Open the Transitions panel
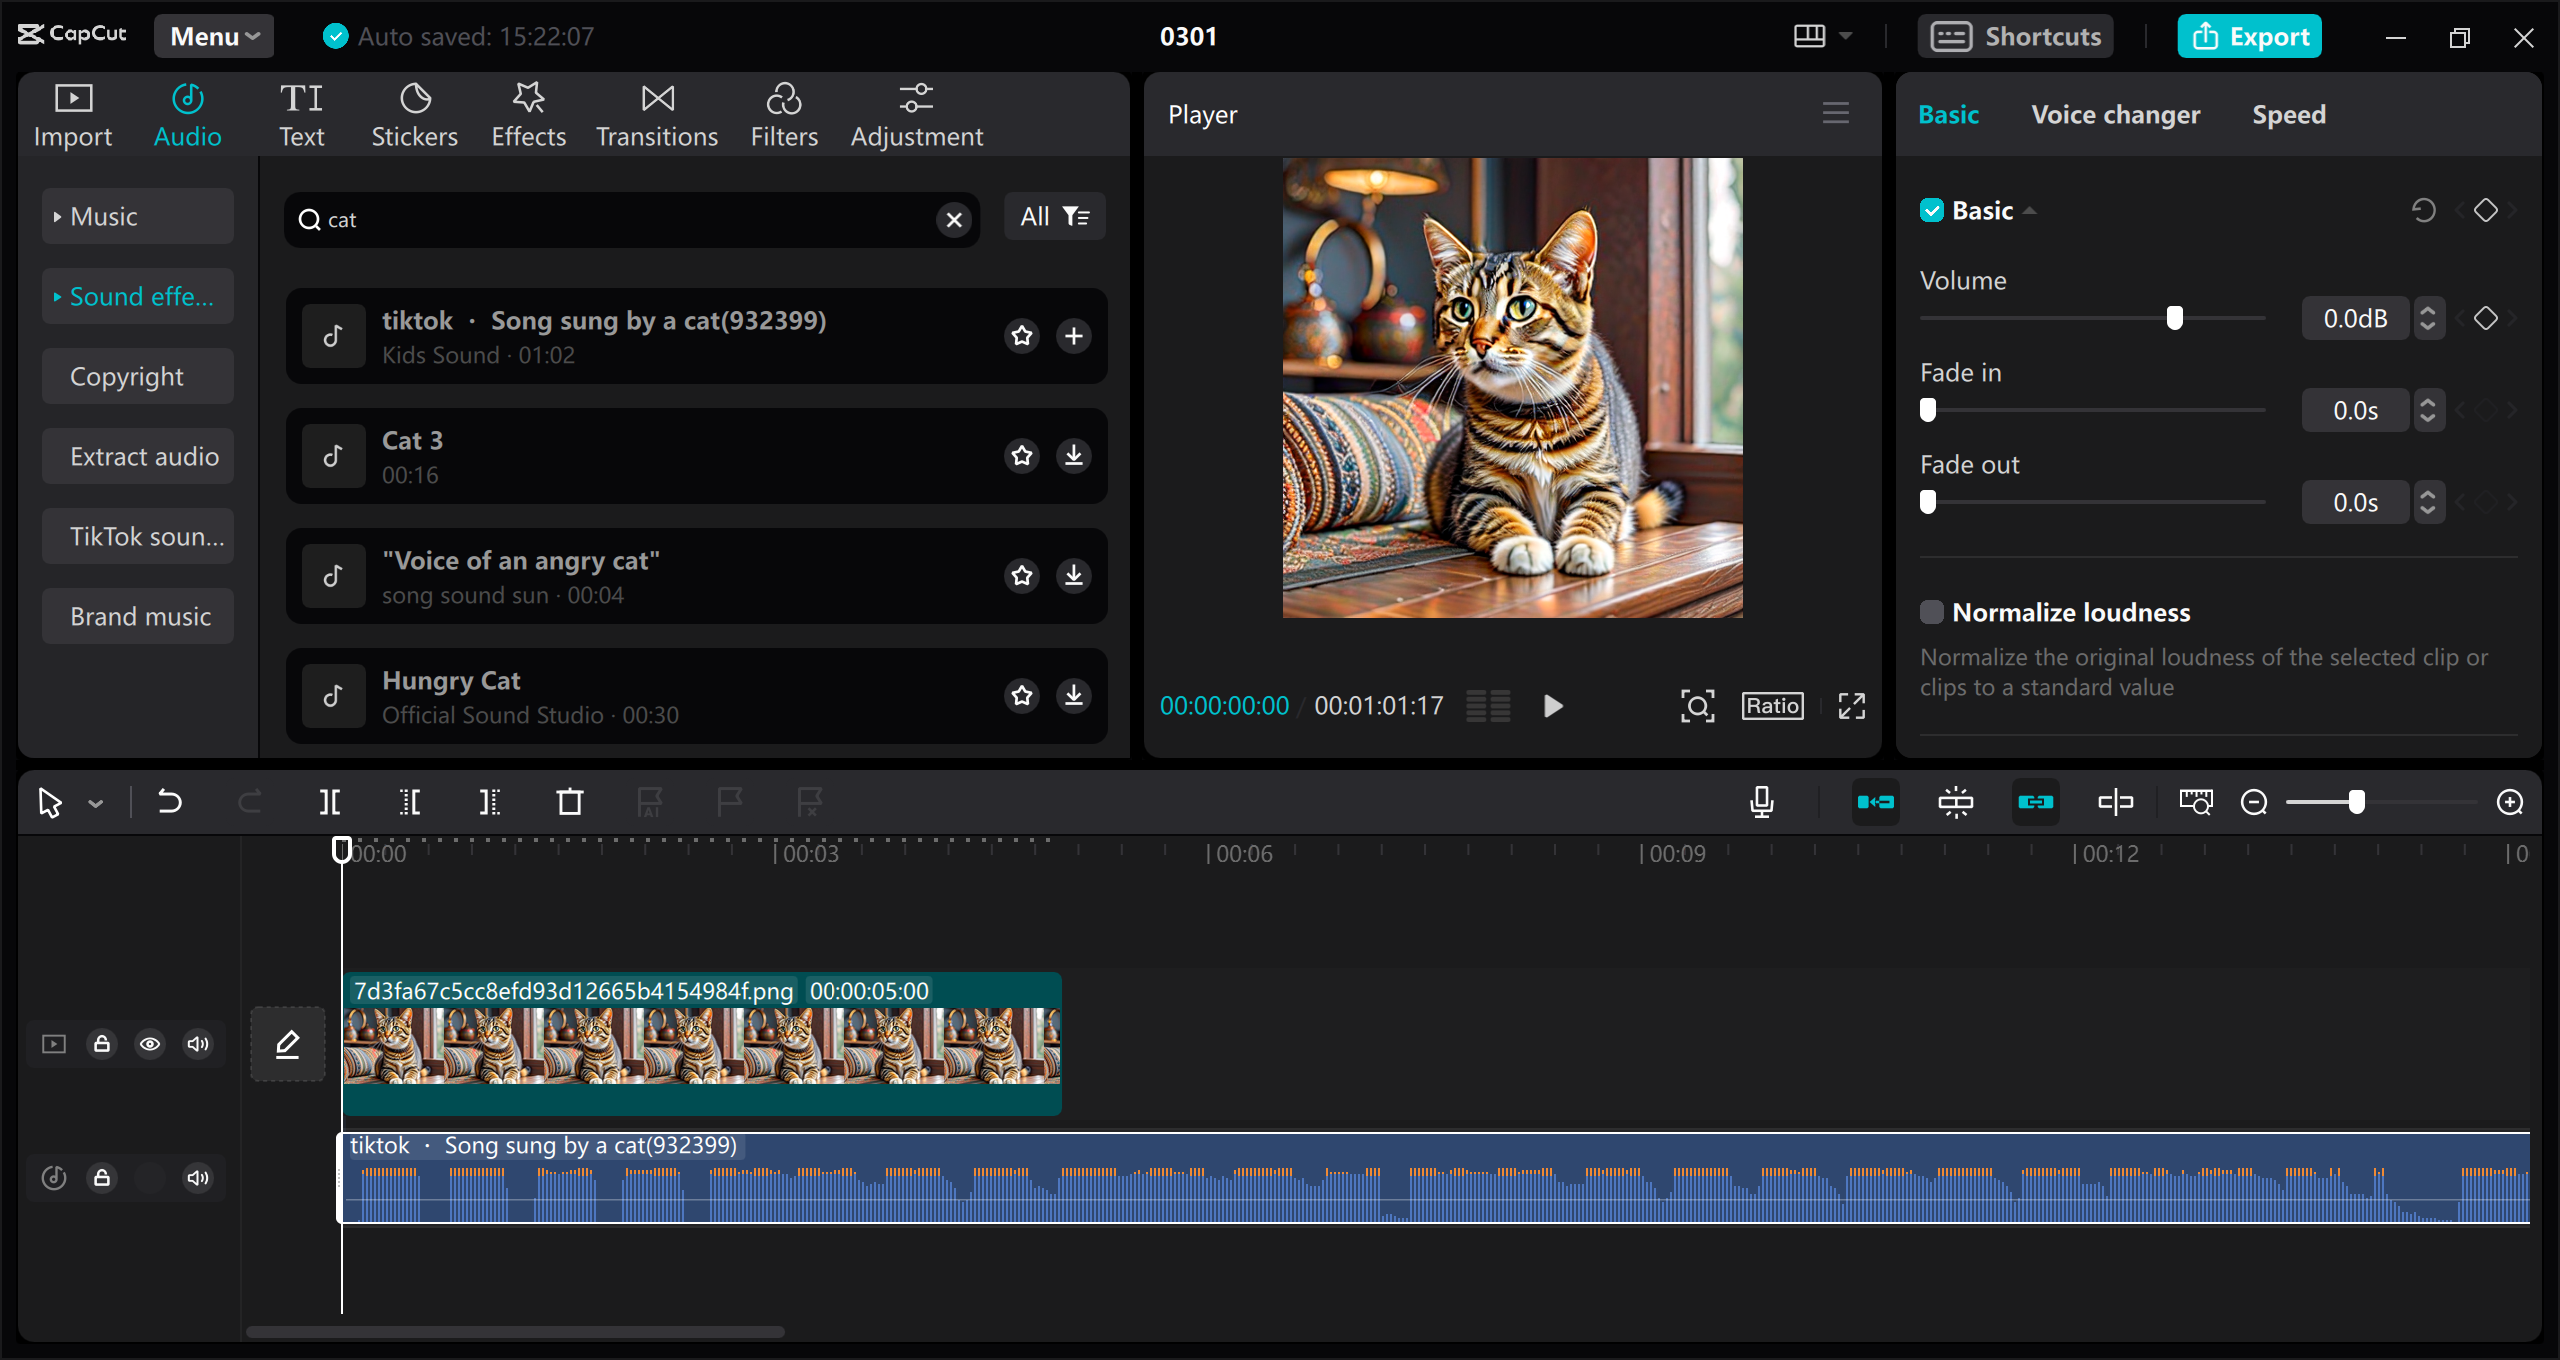Screen dimensions: 2560x1360 [656, 113]
